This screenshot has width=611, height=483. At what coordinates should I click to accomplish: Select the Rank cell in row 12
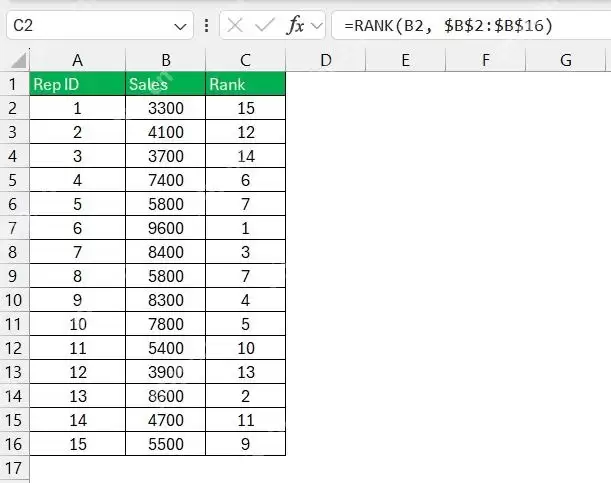click(x=245, y=348)
